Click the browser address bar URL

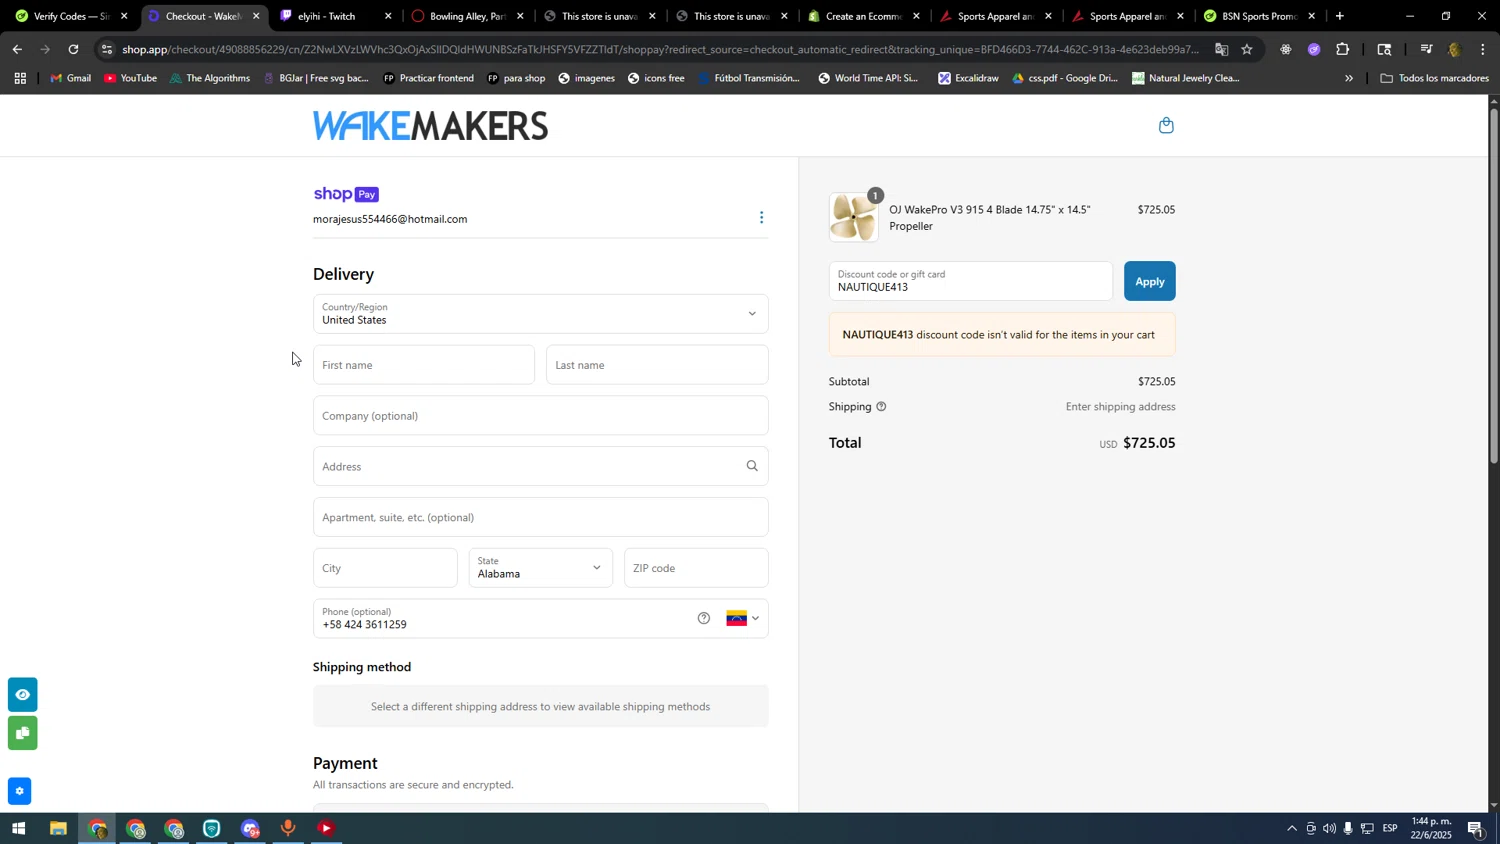660,49
